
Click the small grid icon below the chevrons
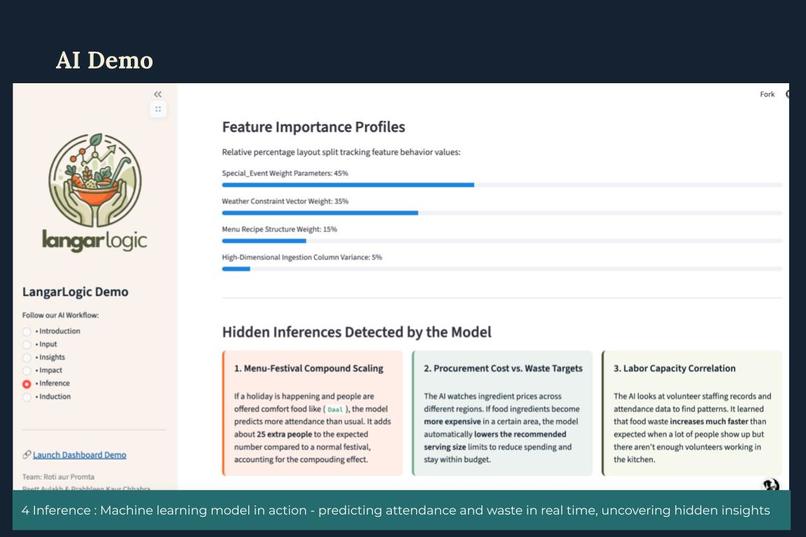158,109
